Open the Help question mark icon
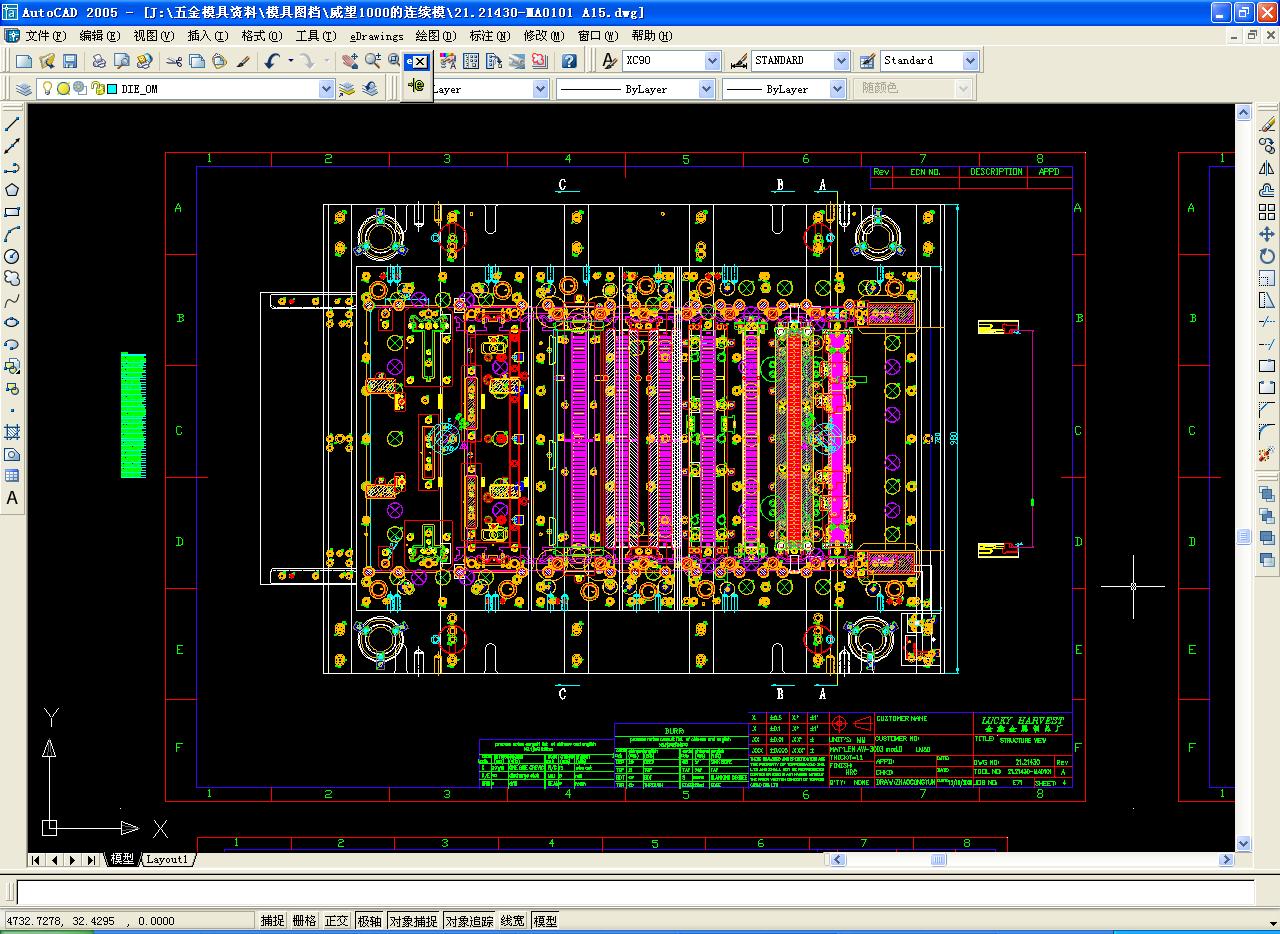 (569, 61)
